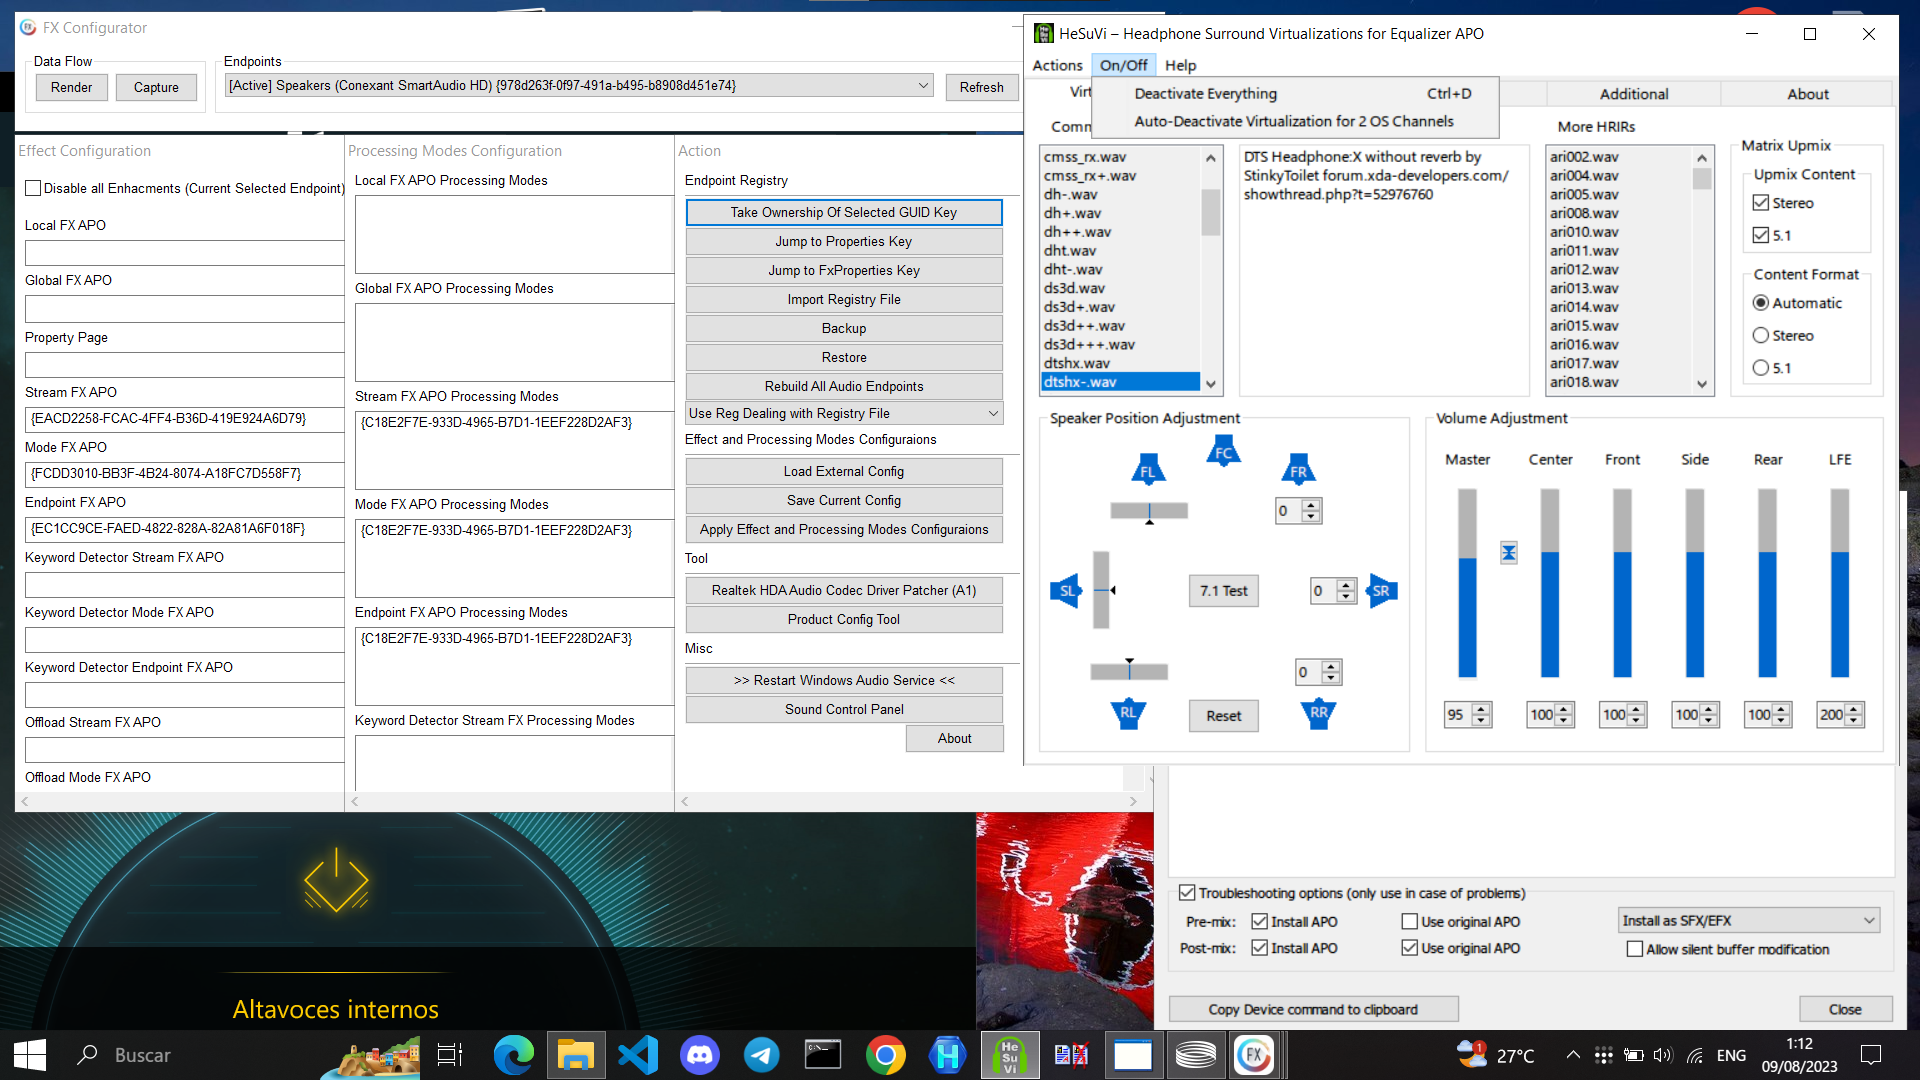This screenshot has width=1920, height=1080.
Task: Click the FL speaker icon
Action: tap(1148, 470)
